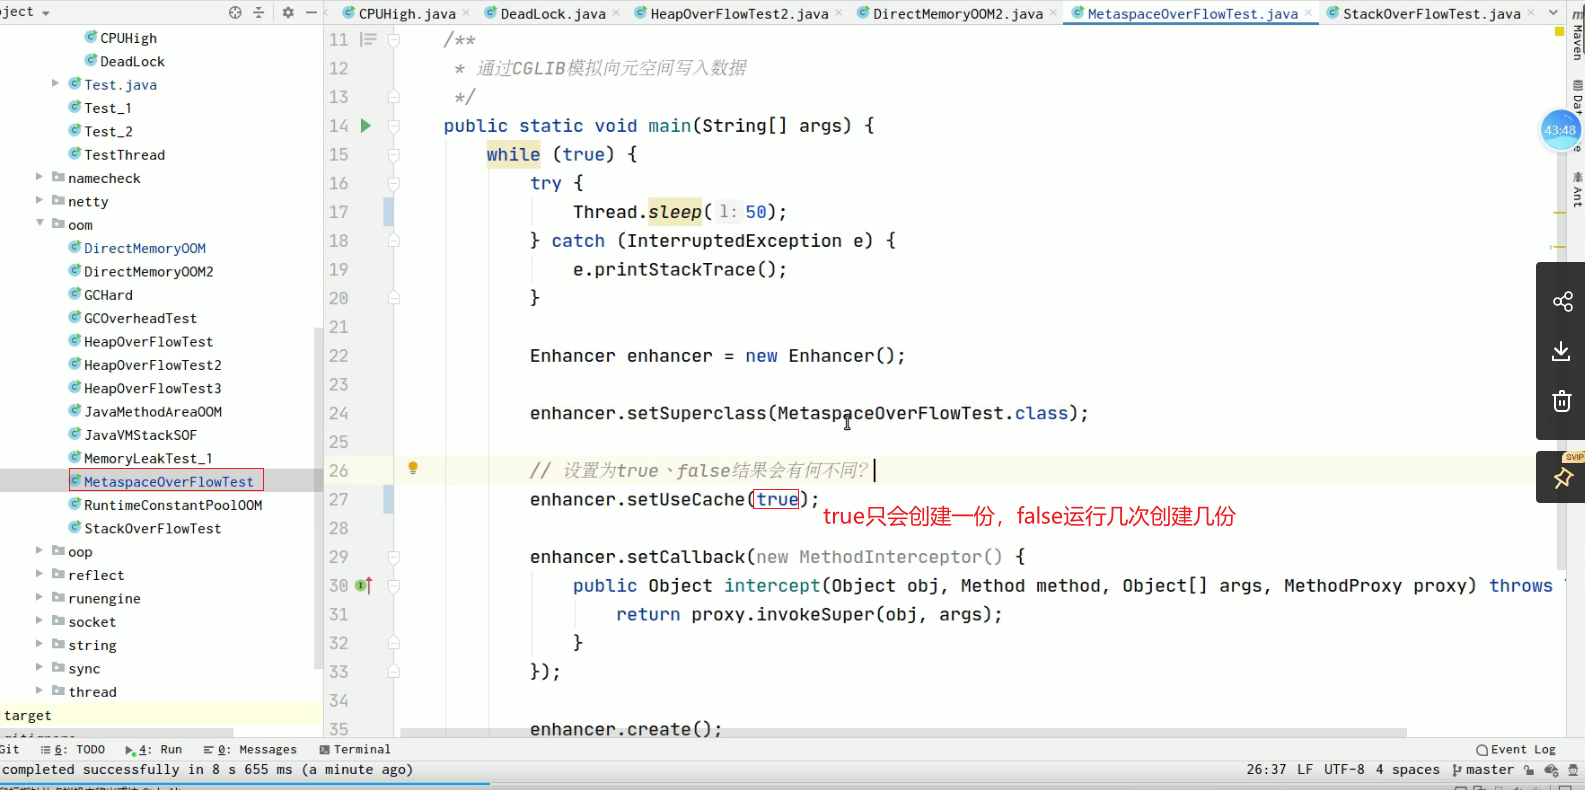Switch to the StackOverFlowTest.java editor tab

coord(1431,13)
